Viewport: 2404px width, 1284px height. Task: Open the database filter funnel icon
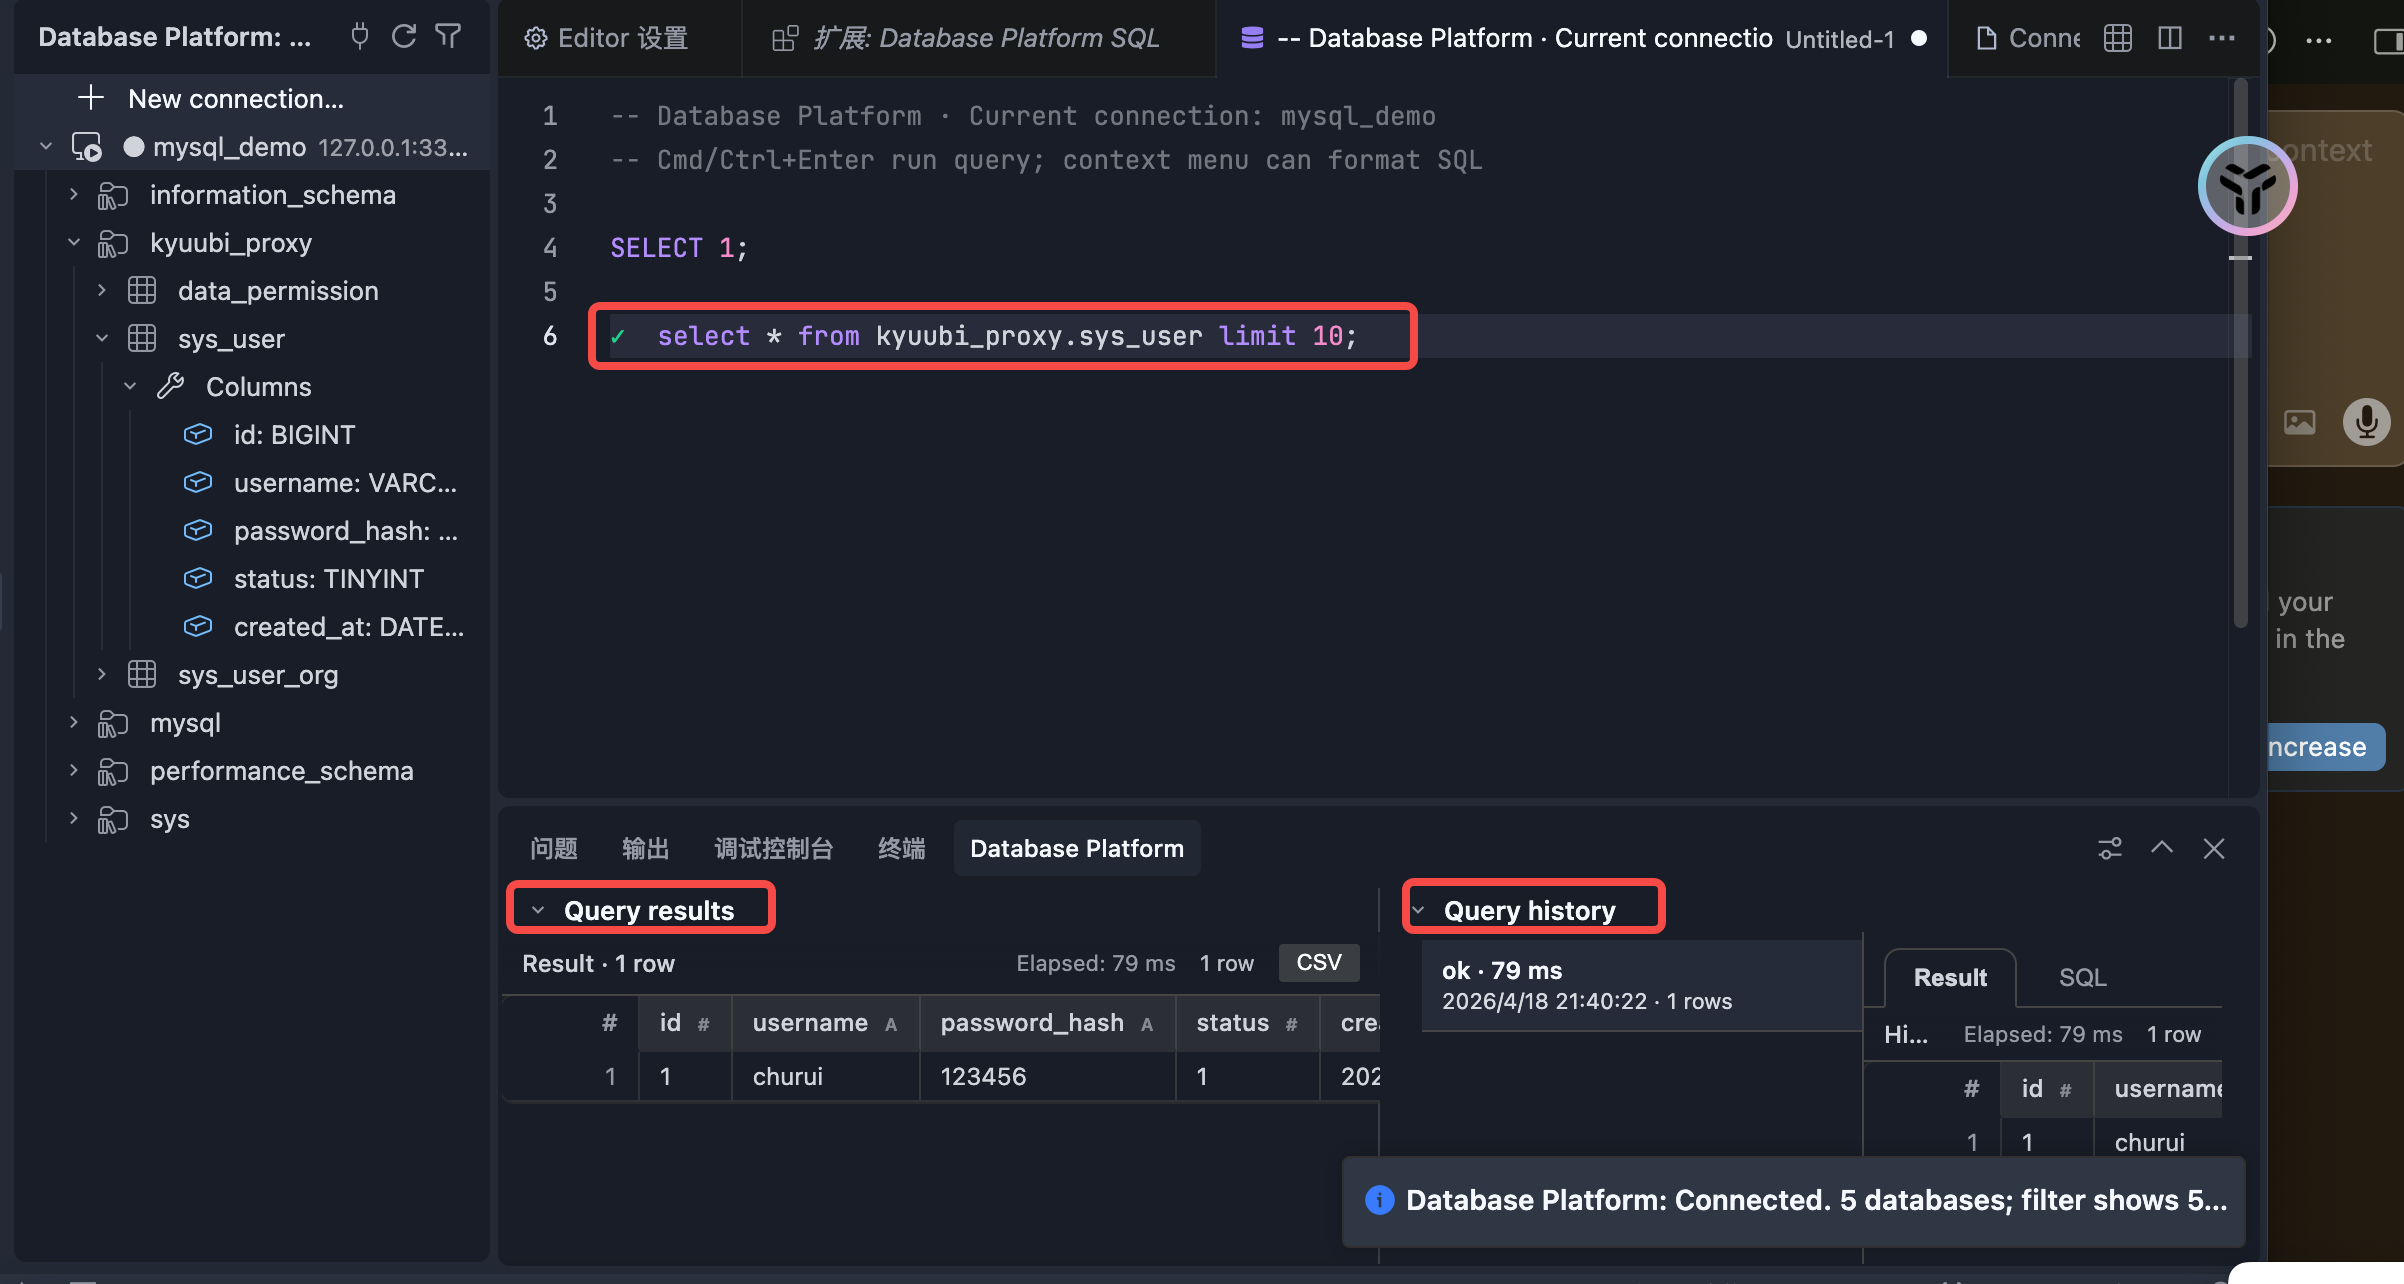pyautogui.click(x=448, y=37)
